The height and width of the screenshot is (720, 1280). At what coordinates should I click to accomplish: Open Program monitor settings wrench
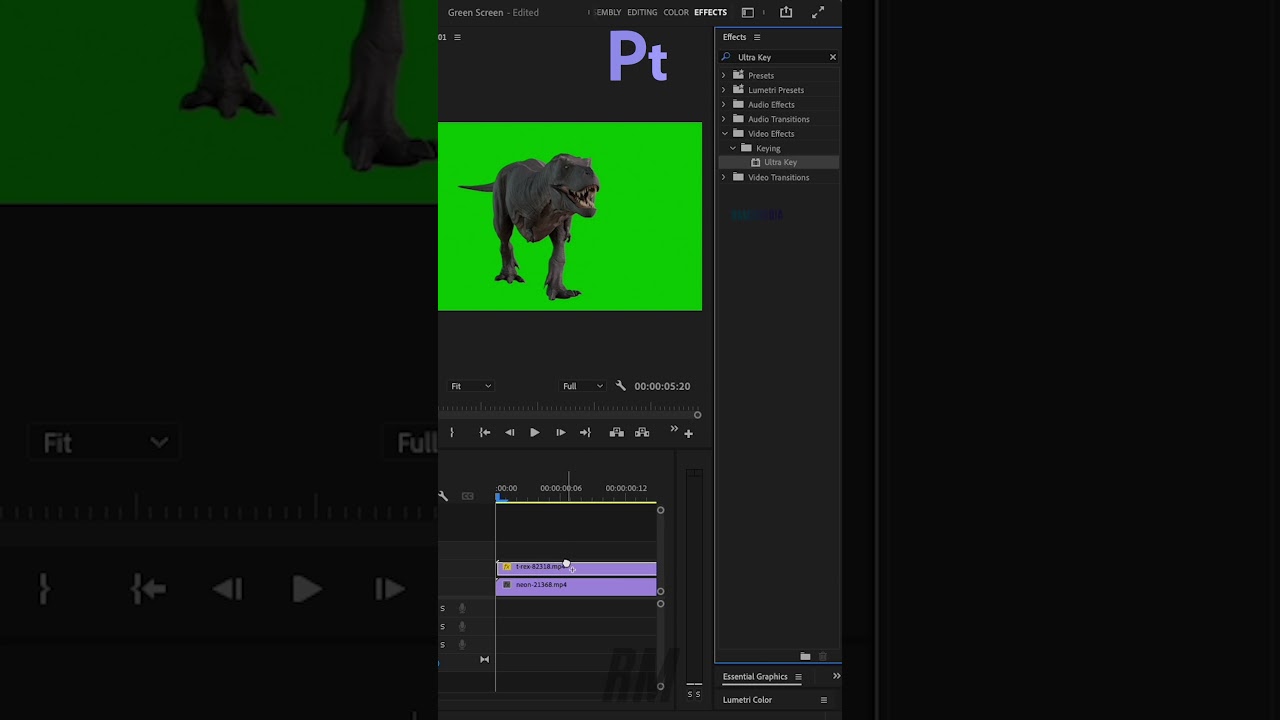coord(621,386)
